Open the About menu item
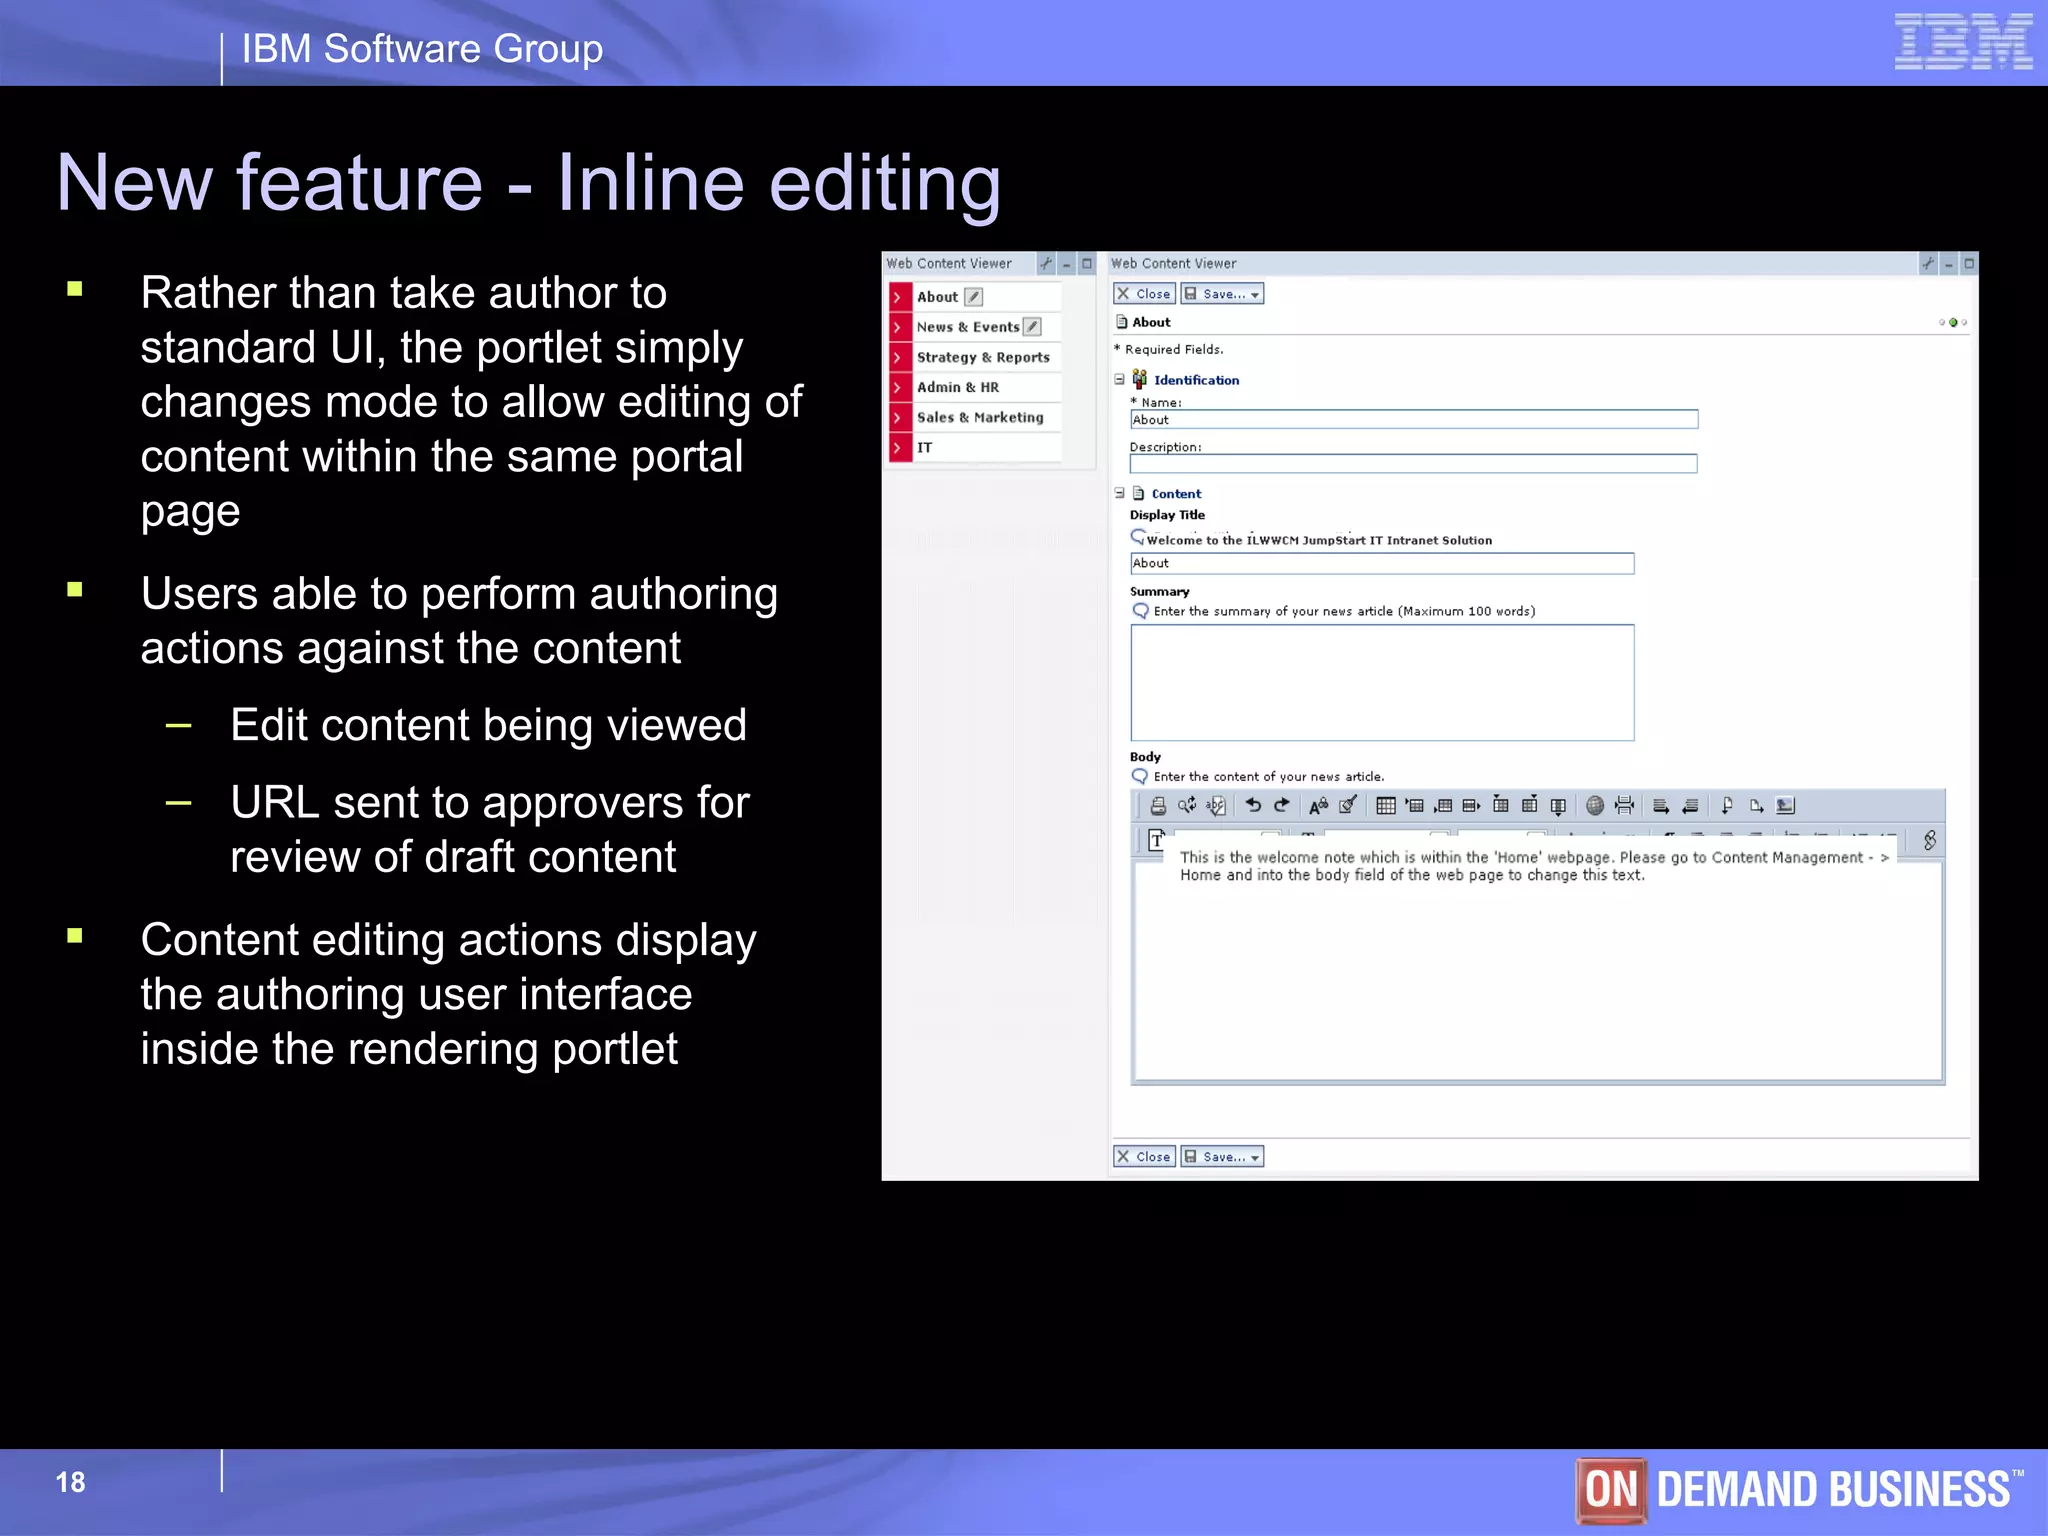Image resolution: width=2048 pixels, height=1536 pixels. point(937,297)
